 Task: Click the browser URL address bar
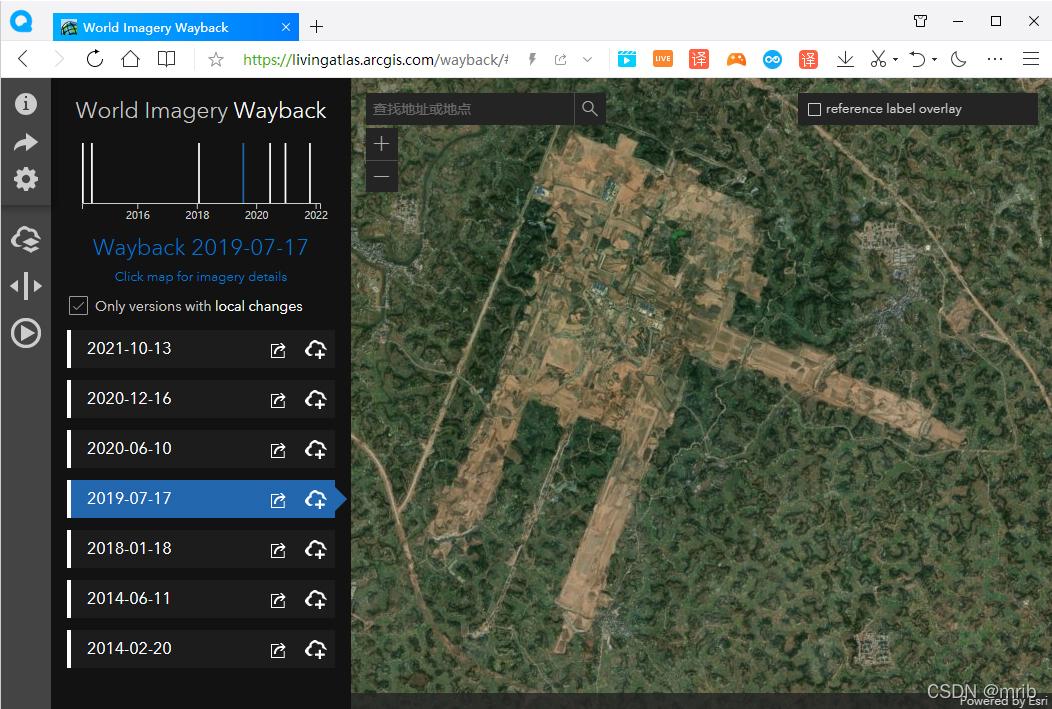375,60
